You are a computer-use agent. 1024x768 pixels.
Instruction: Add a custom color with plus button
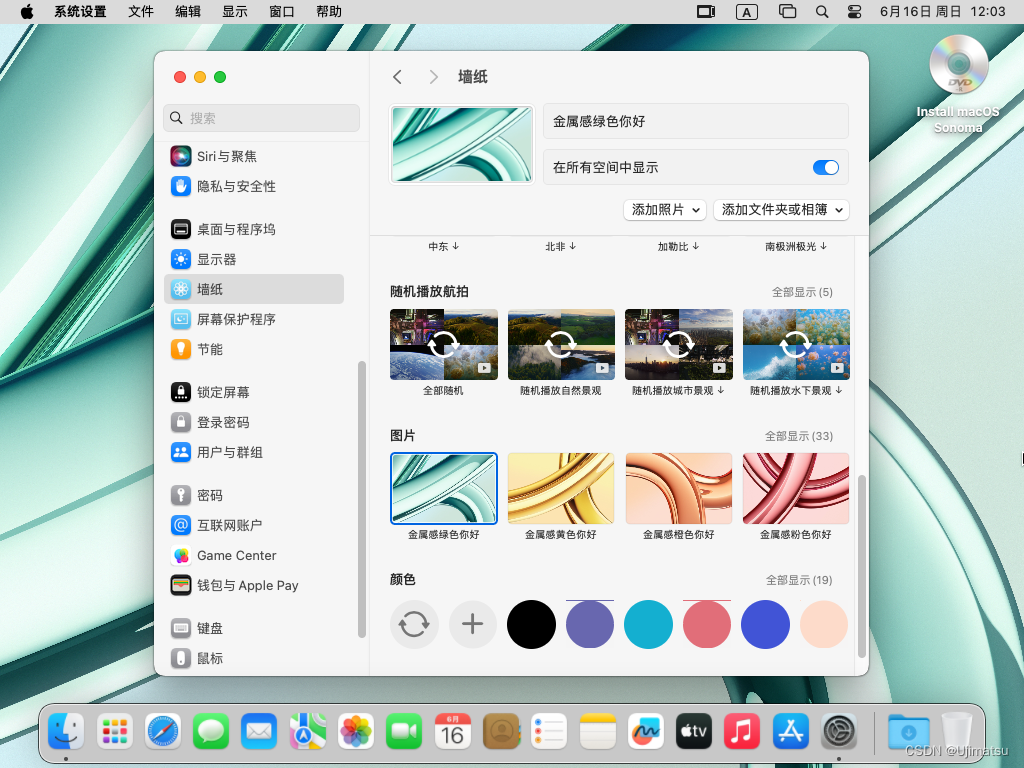click(473, 624)
